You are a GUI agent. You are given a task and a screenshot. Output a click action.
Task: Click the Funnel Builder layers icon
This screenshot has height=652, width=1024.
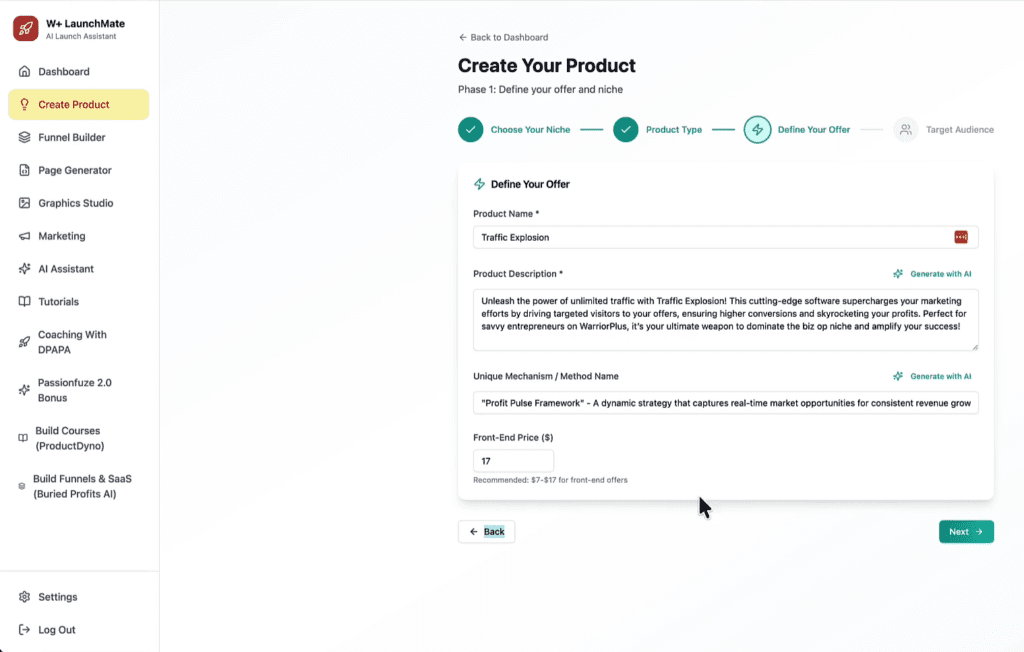coord(25,138)
